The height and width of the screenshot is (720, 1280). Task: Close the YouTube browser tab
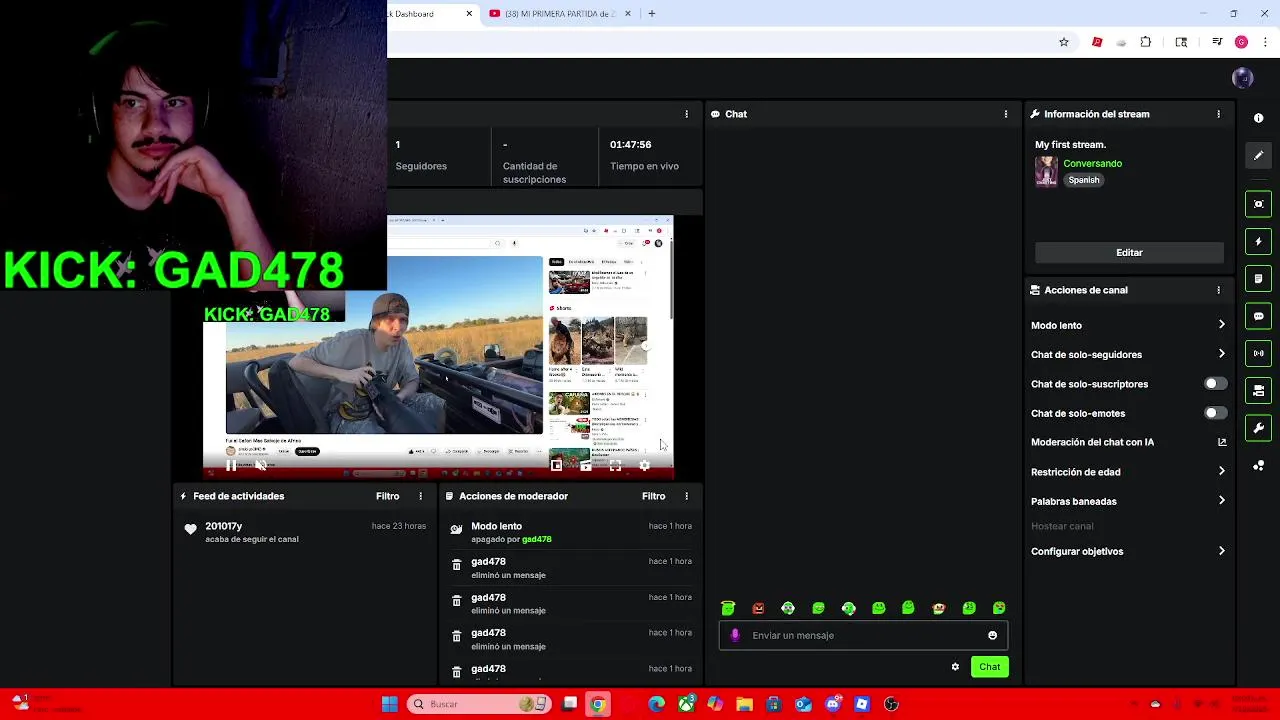(628, 14)
